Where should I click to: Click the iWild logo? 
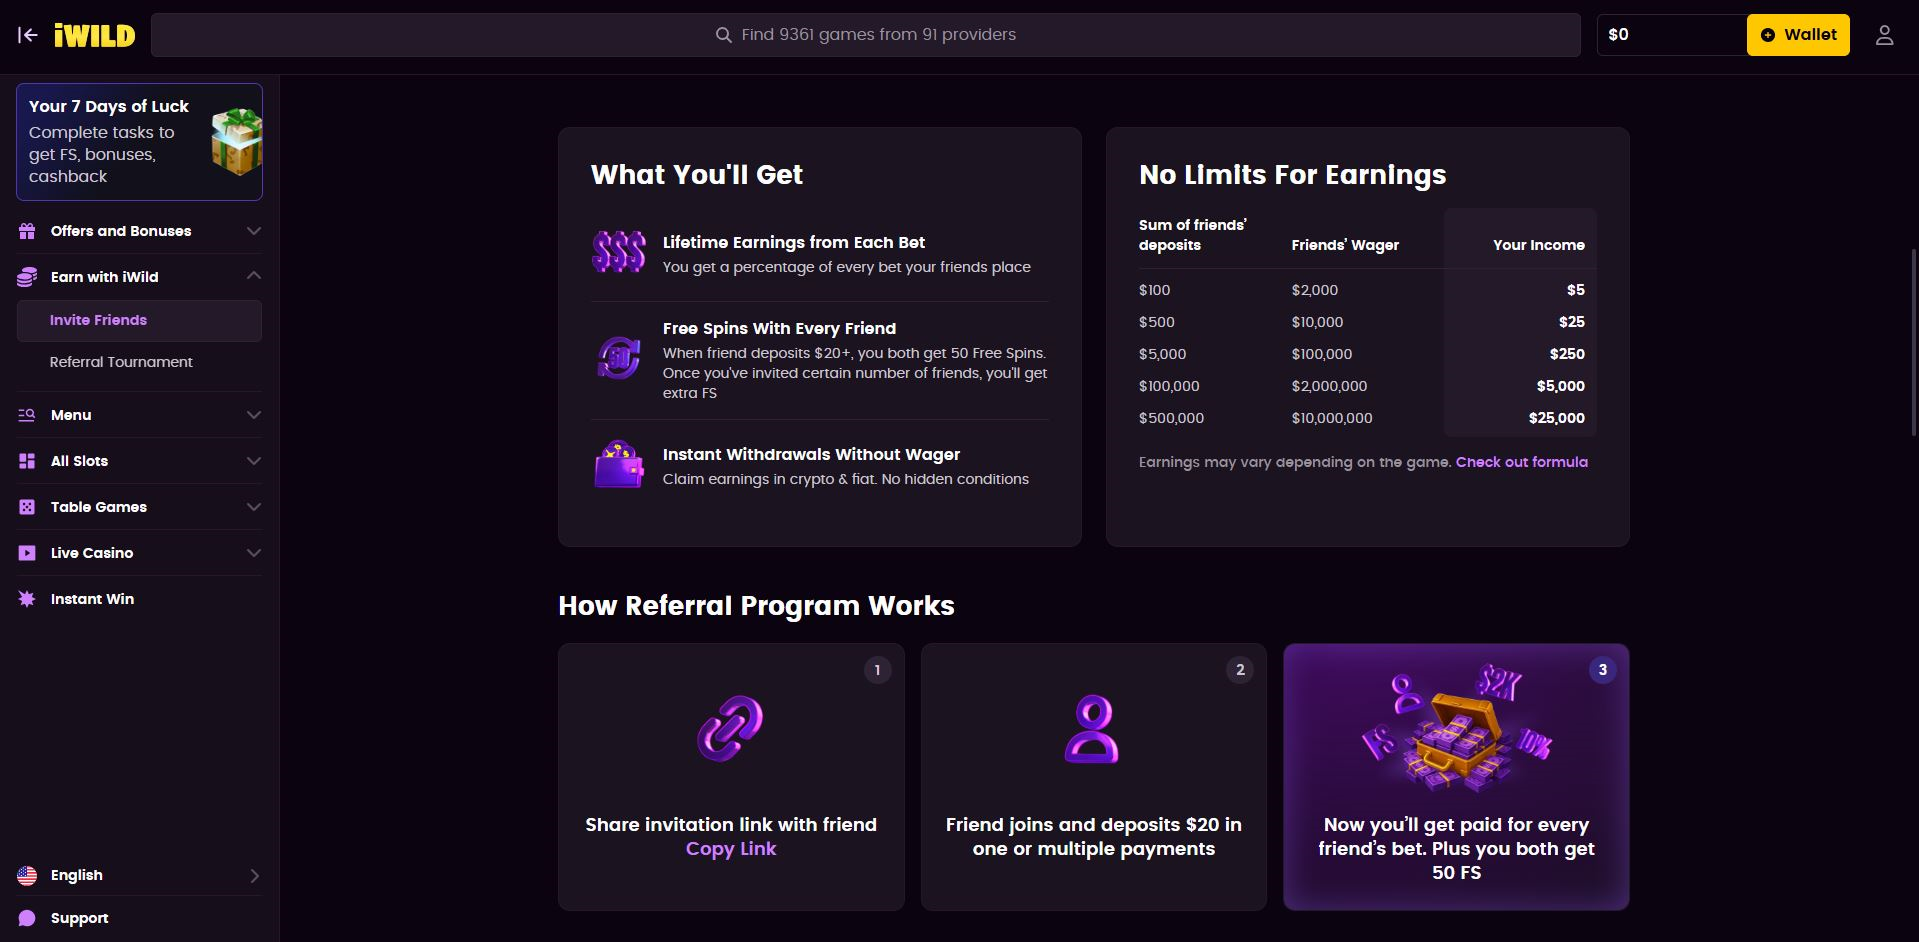click(x=95, y=35)
